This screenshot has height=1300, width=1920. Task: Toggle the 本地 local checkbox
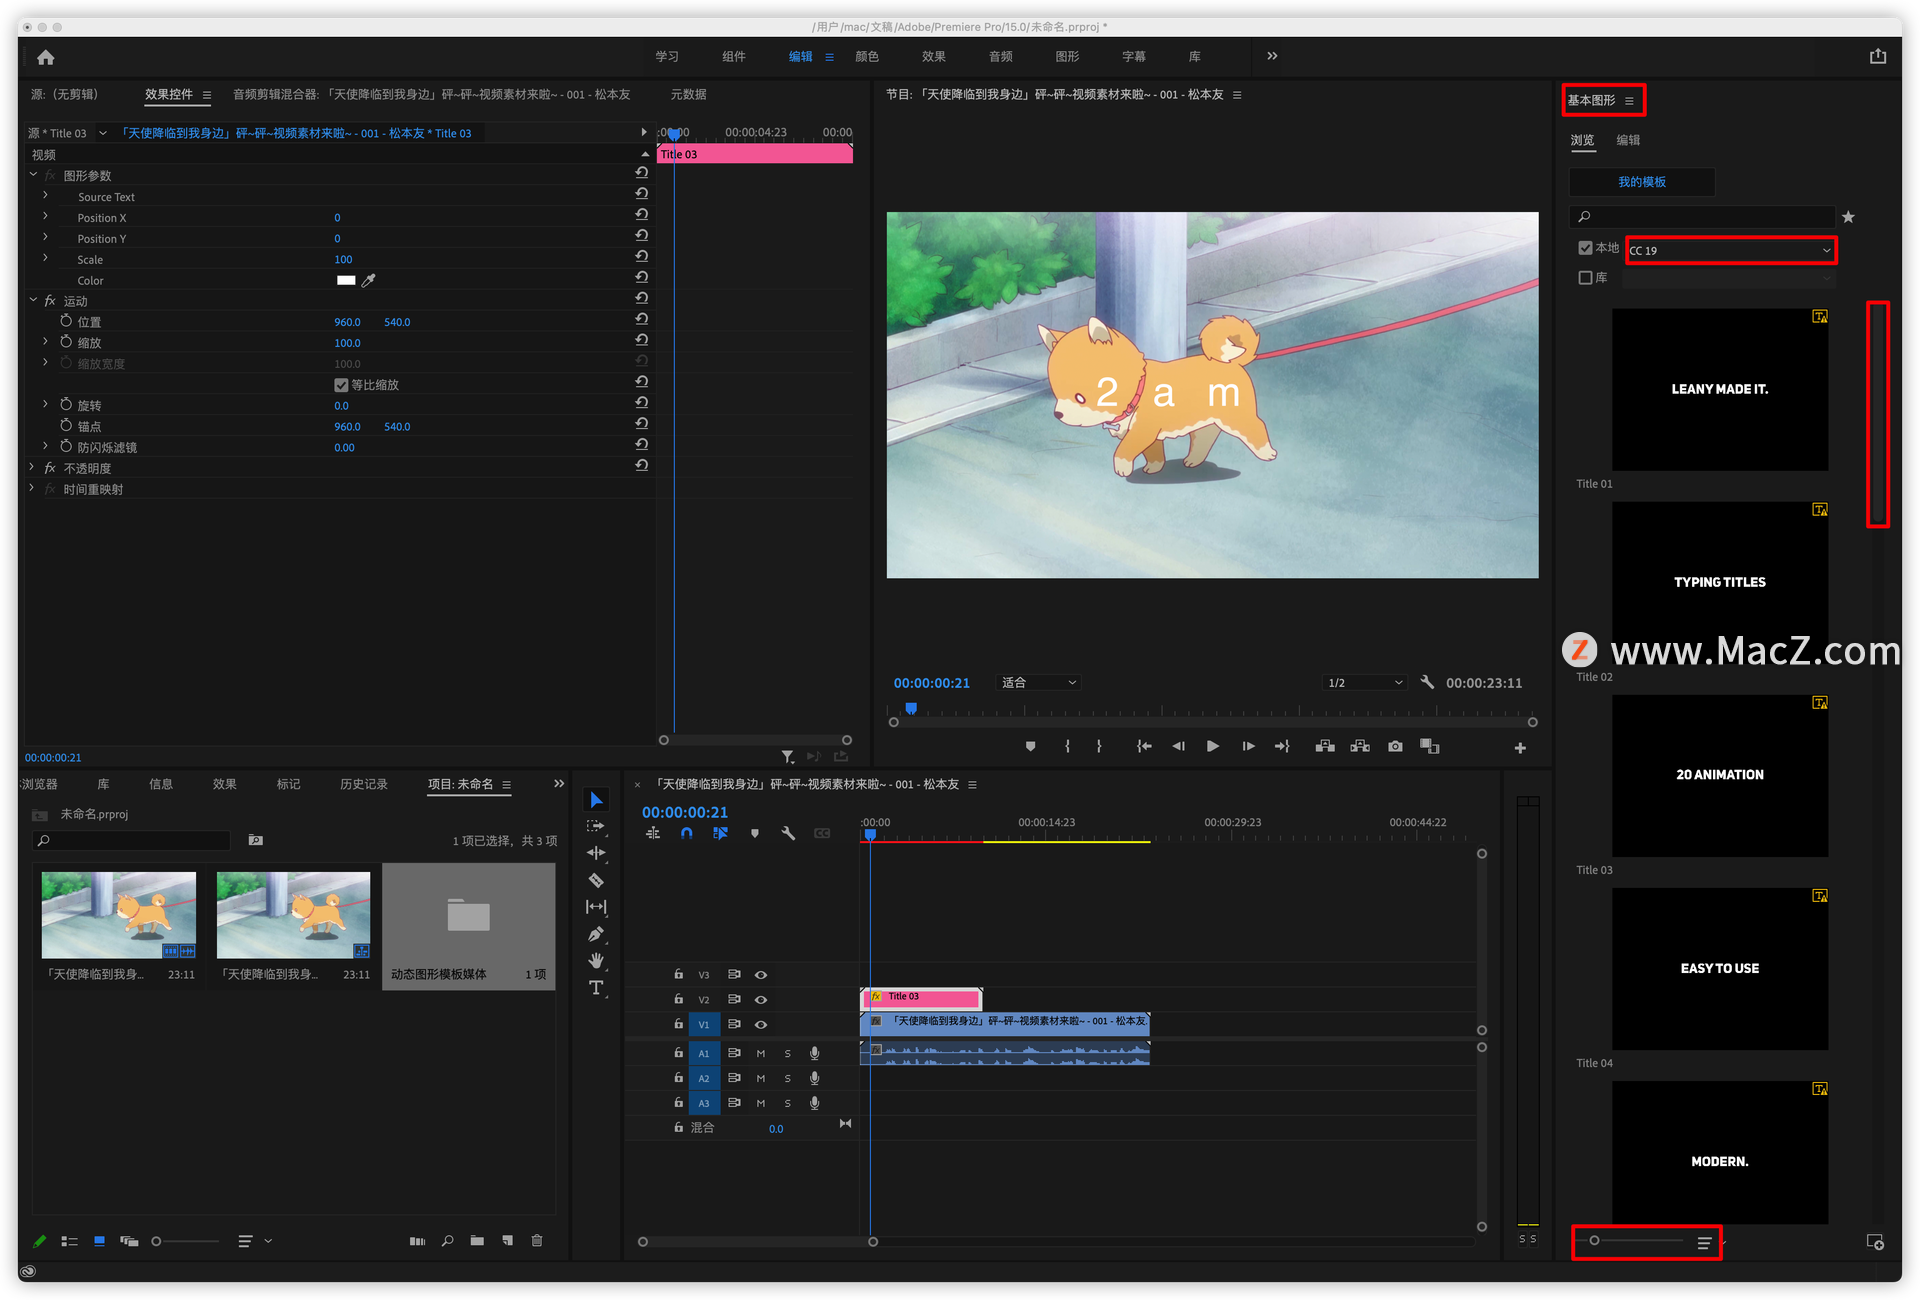click(1585, 248)
